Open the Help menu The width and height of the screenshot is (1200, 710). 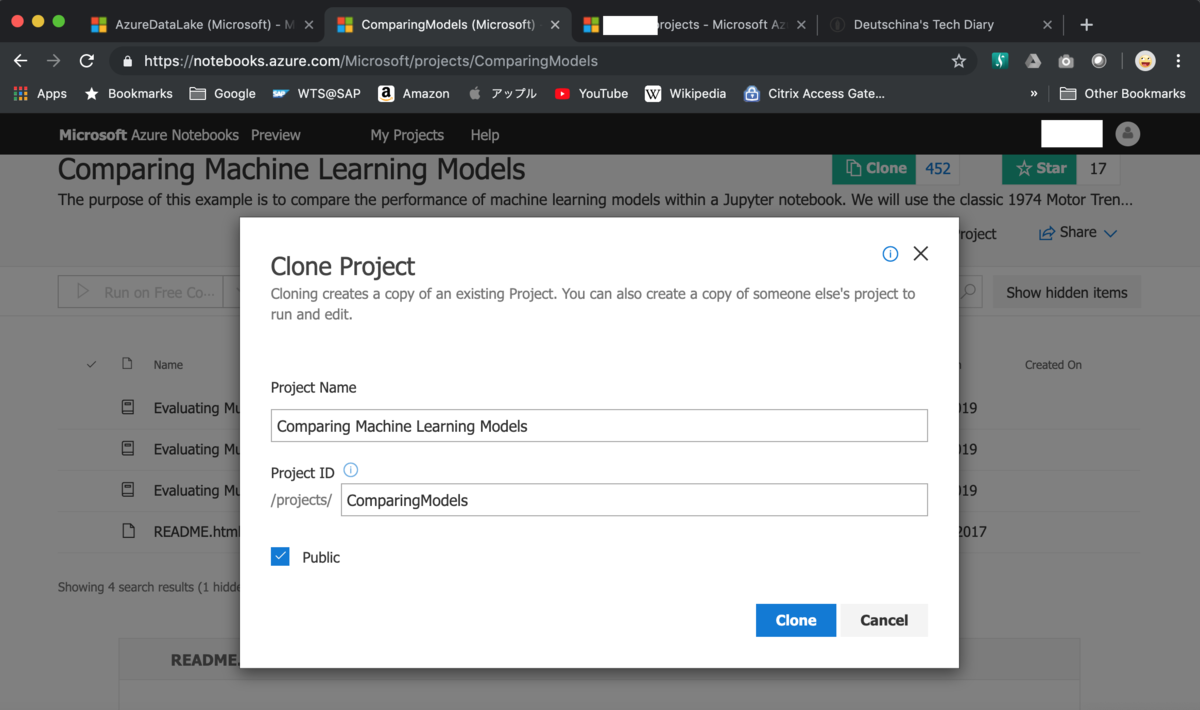[485, 134]
